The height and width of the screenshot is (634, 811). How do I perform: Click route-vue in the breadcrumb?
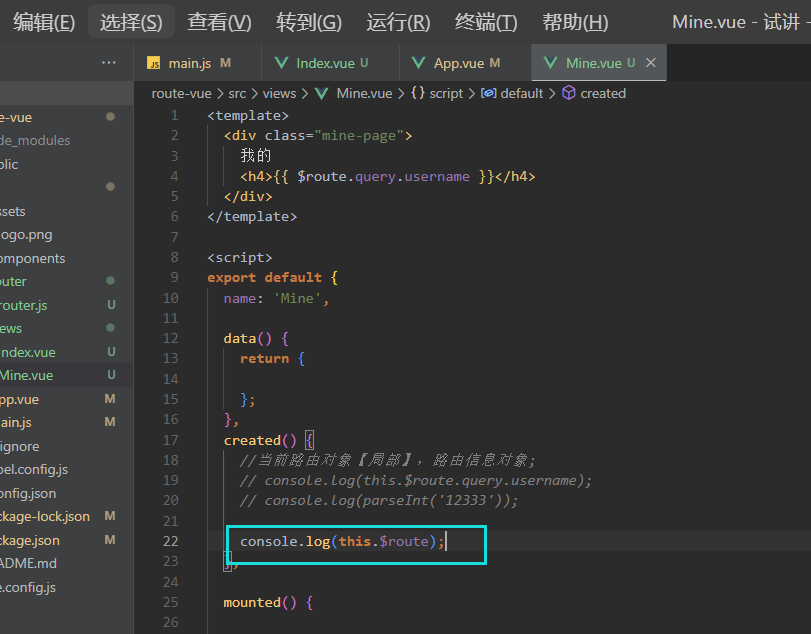click(181, 94)
